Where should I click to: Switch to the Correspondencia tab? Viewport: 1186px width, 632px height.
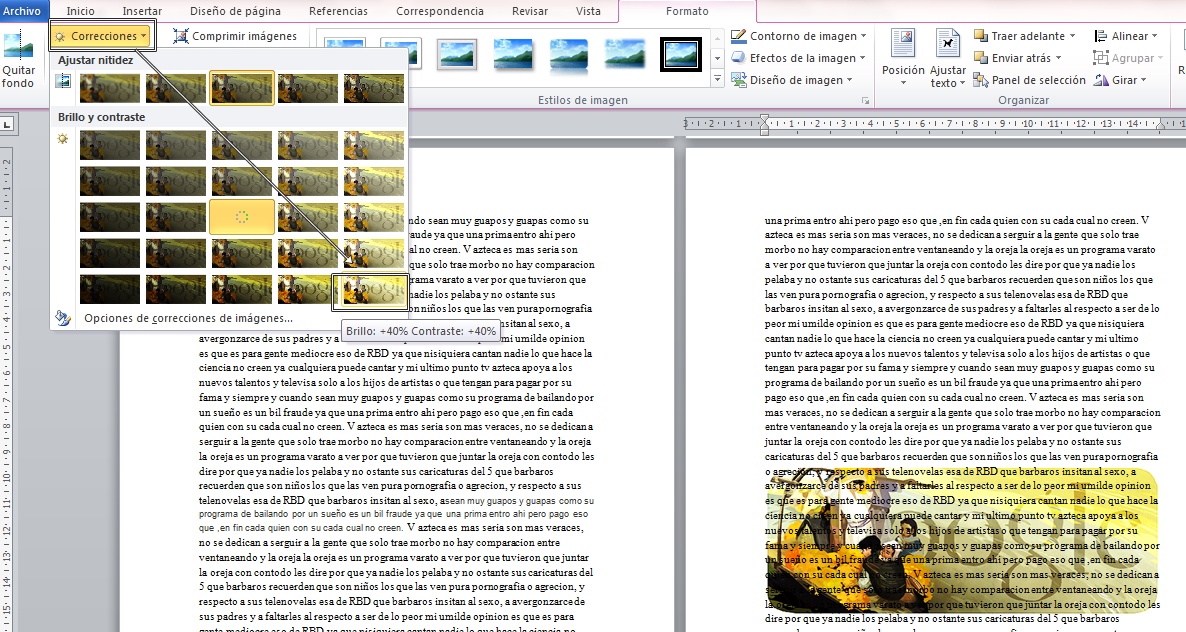(440, 11)
